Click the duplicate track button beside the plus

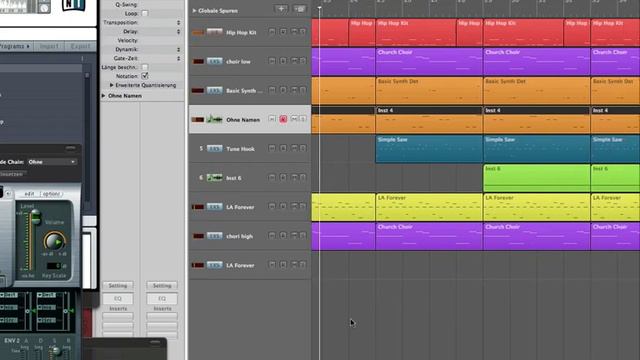tap(300, 9)
